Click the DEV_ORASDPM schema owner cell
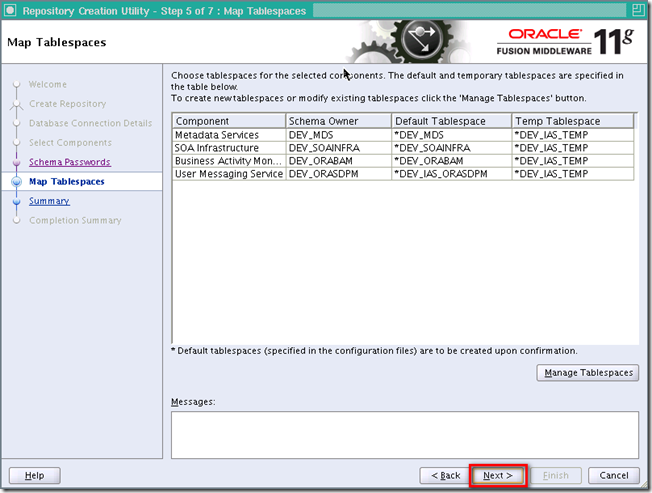This screenshot has width=652, height=493. point(338,174)
